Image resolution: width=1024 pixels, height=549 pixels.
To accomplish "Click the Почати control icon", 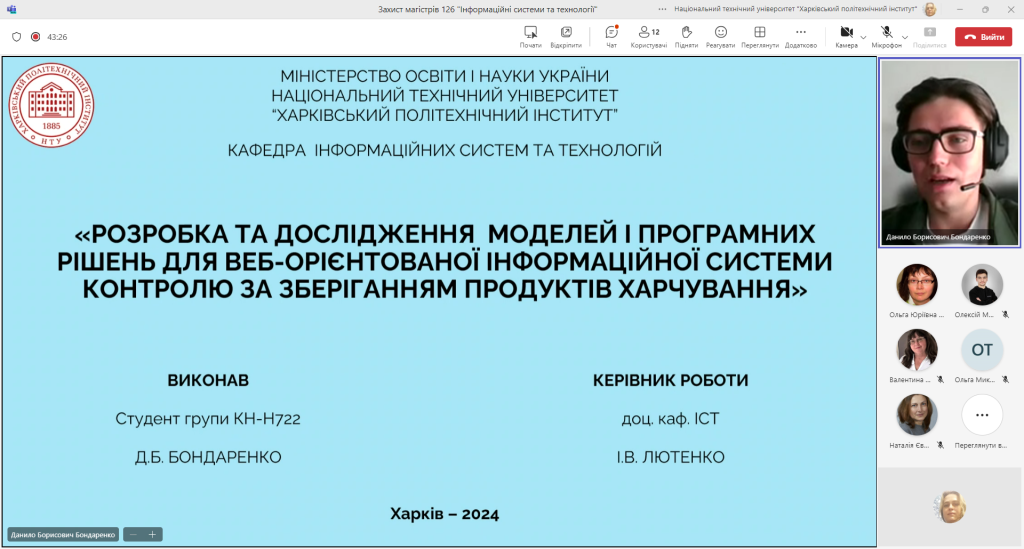I will click(530, 37).
